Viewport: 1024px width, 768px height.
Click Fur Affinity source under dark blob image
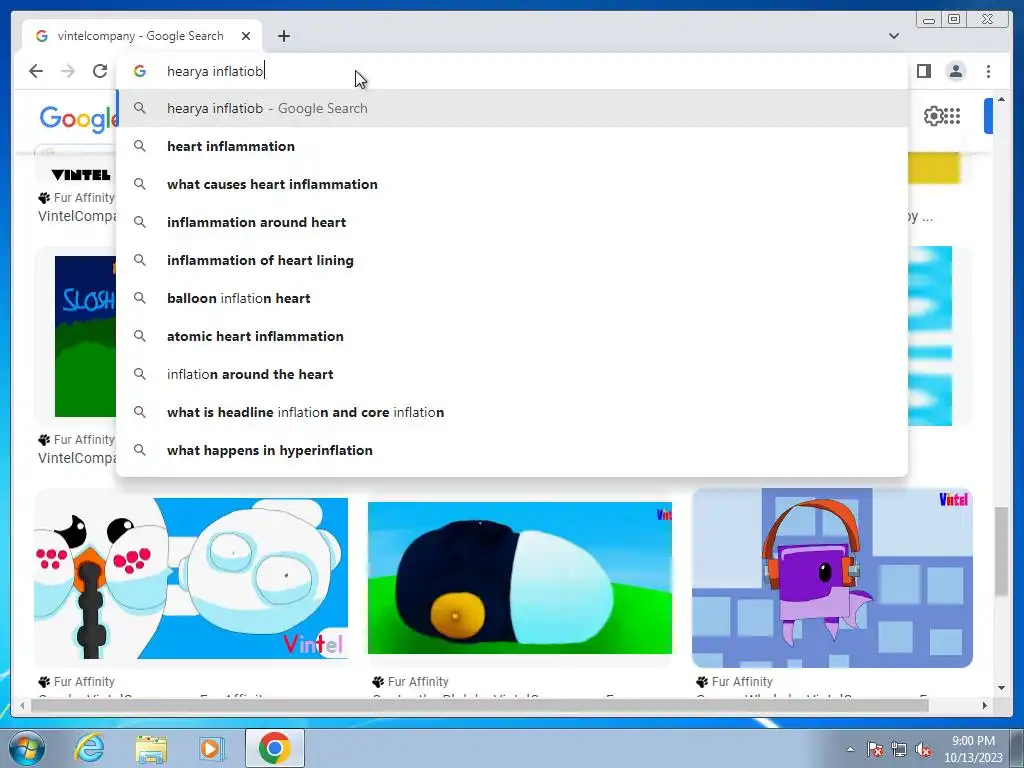click(410, 682)
